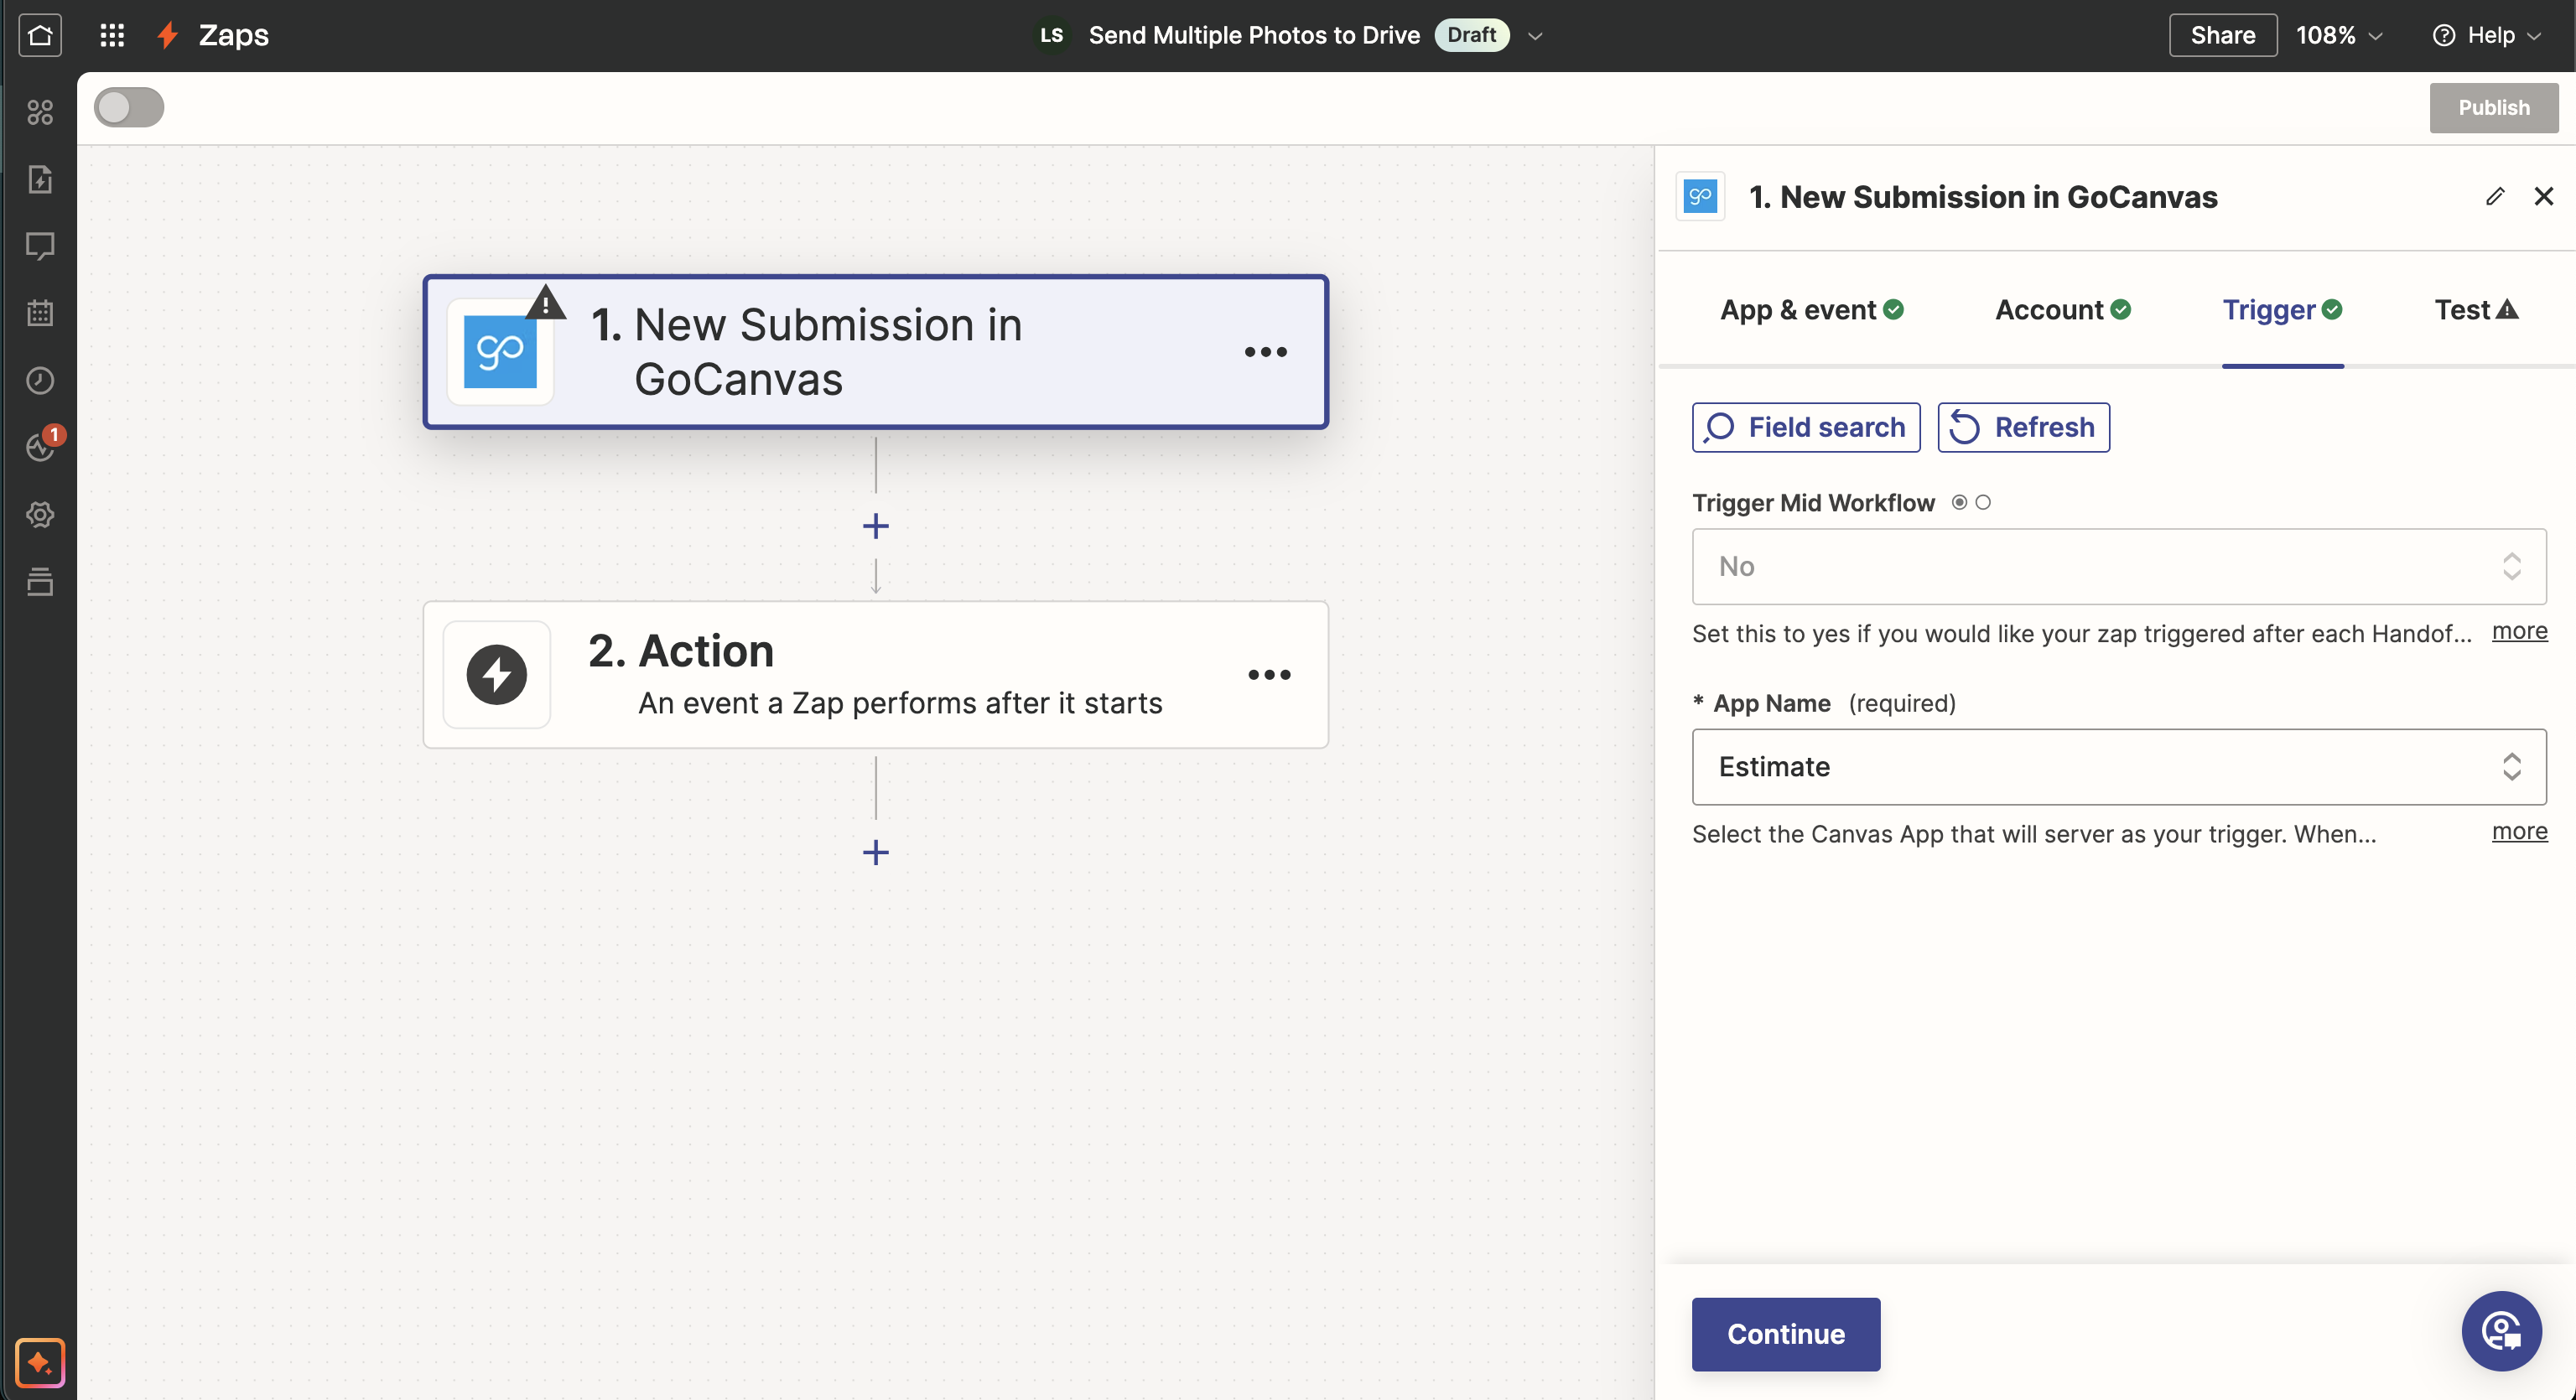Add a step between trigger and action
Image resolution: width=2576 pixels, height=1400 pixels.
(876, 526)
